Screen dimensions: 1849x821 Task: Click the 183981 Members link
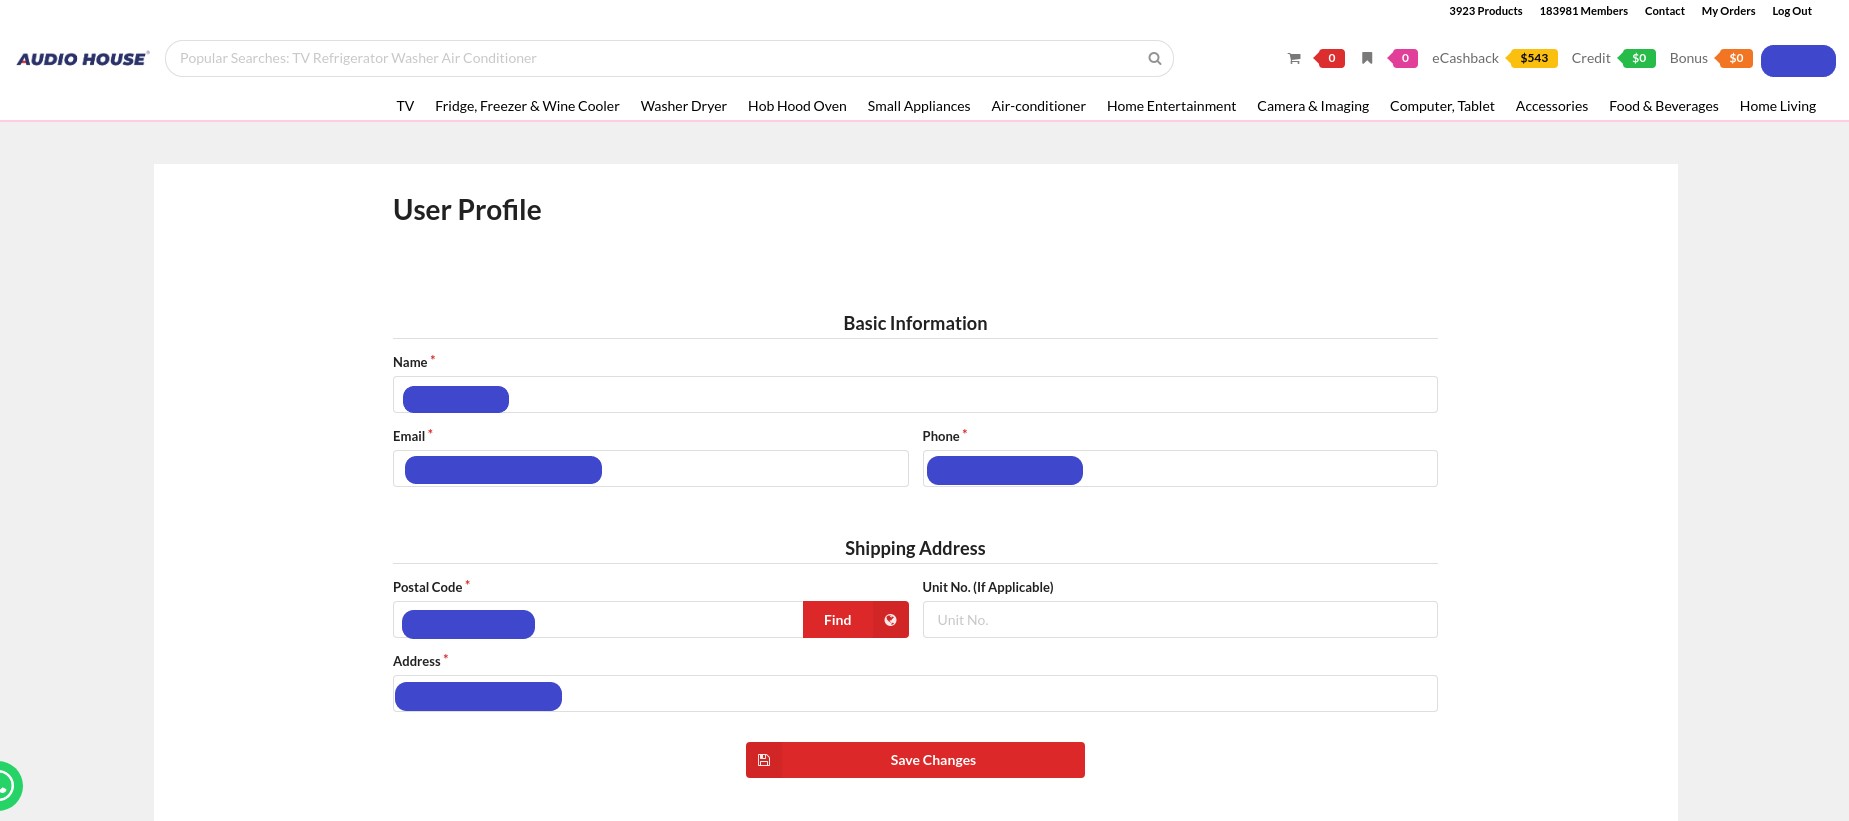click(1584, 11)
